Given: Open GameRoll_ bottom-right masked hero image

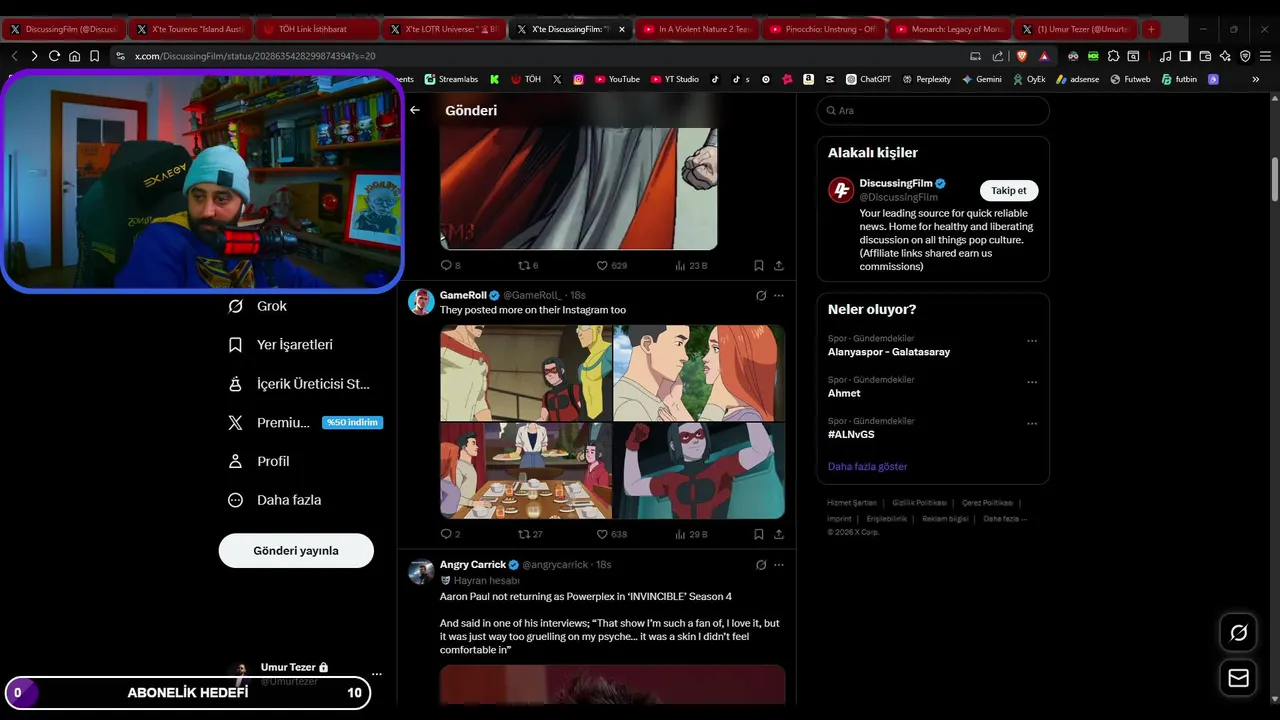Looking at the screenshot, I should coord(699,470).
